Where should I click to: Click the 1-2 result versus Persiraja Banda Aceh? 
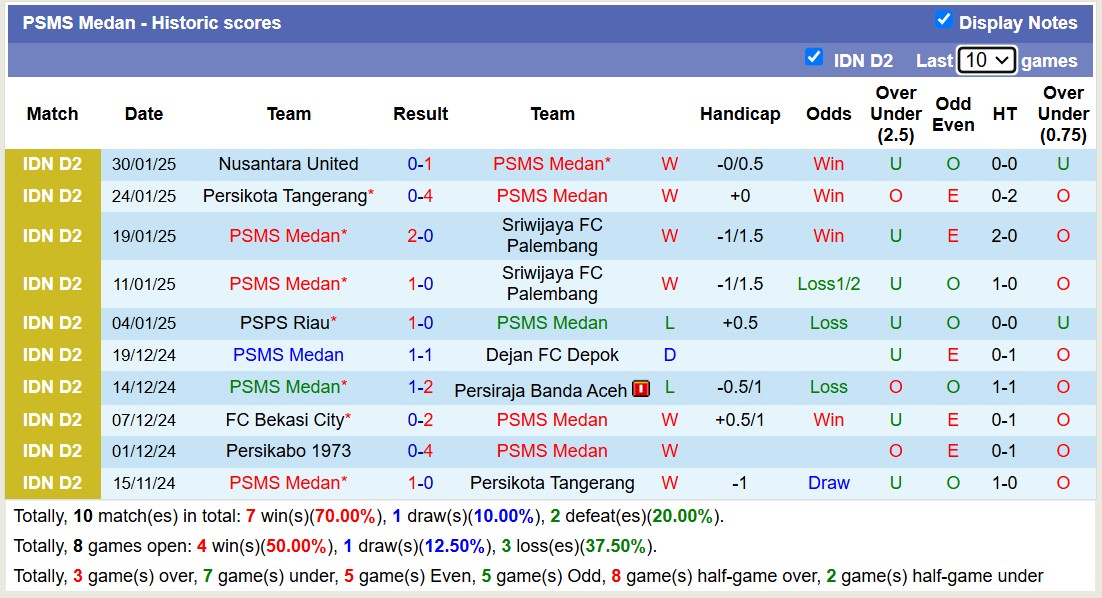tap(420, 387)
